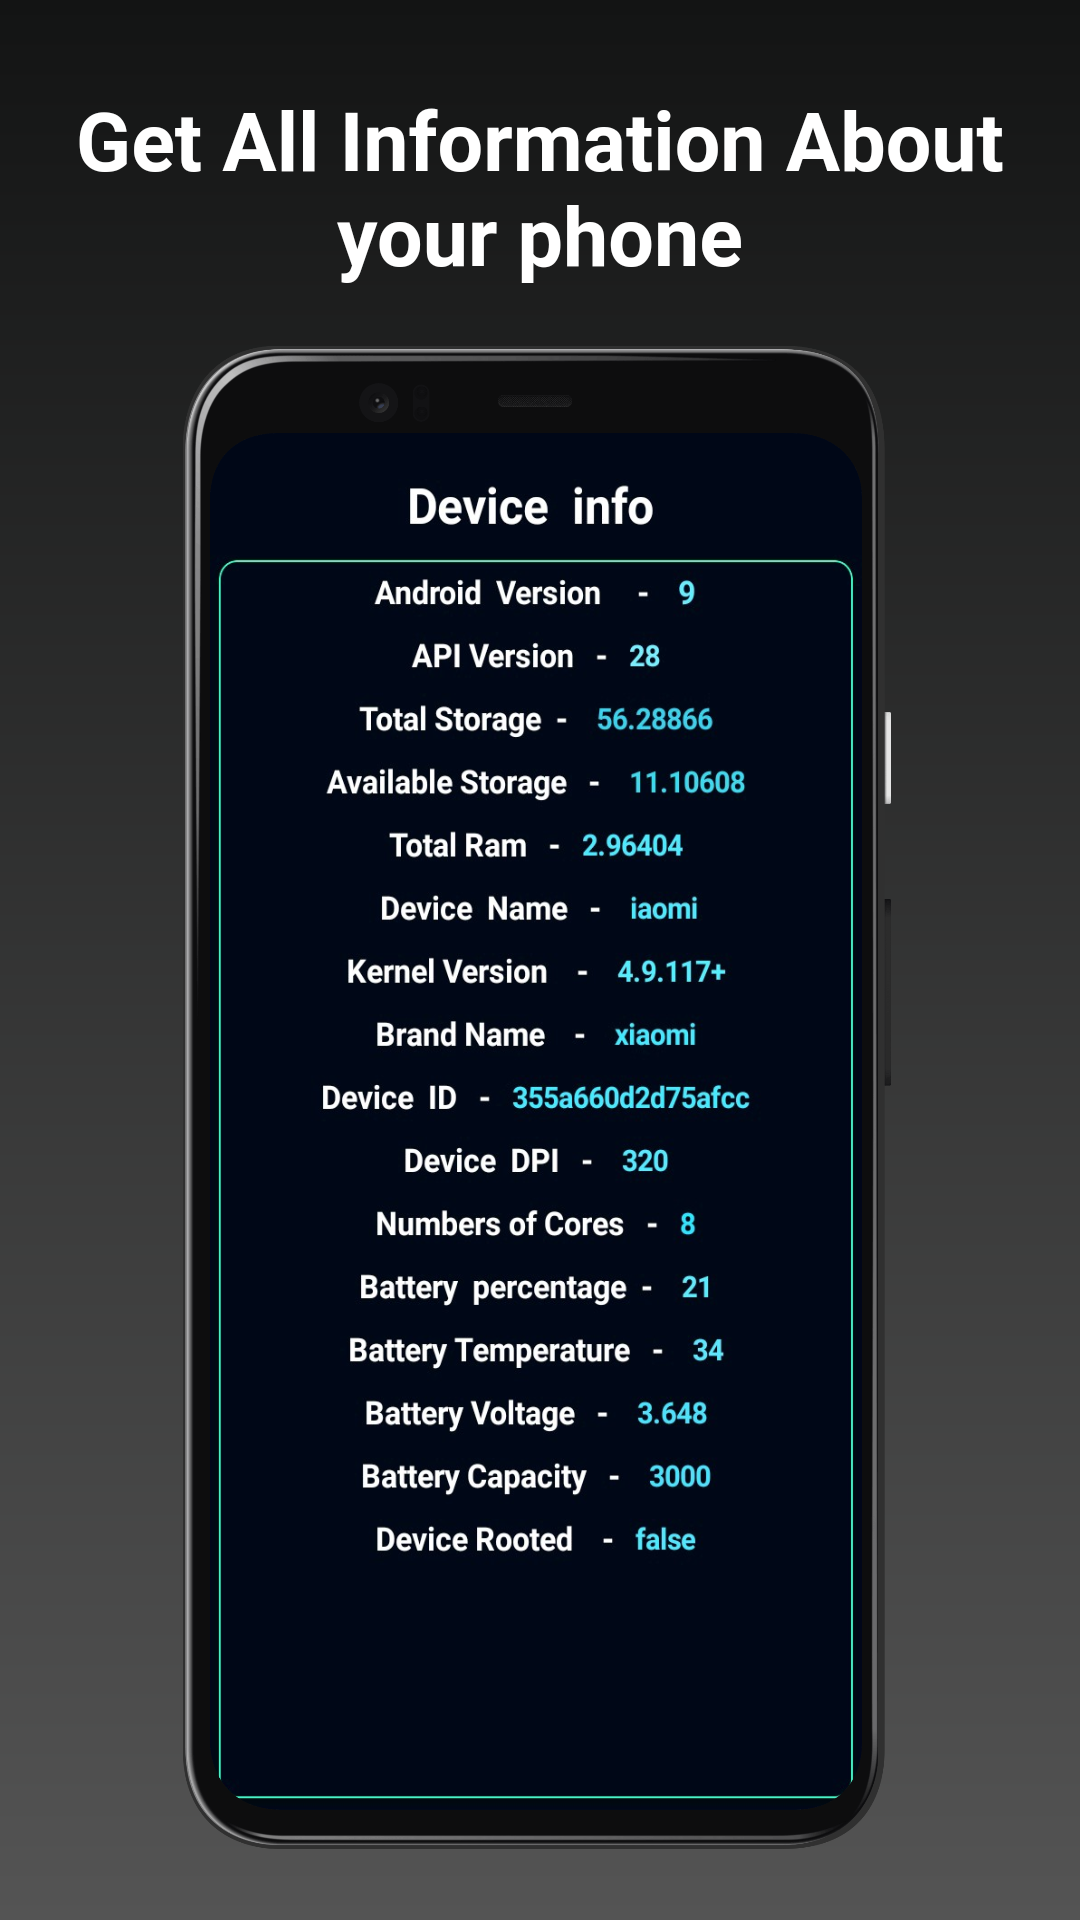Screen dimensions: 1080x1920
Task: Tap the Brand Name value xiaomi
Action: coord(655,1034)
